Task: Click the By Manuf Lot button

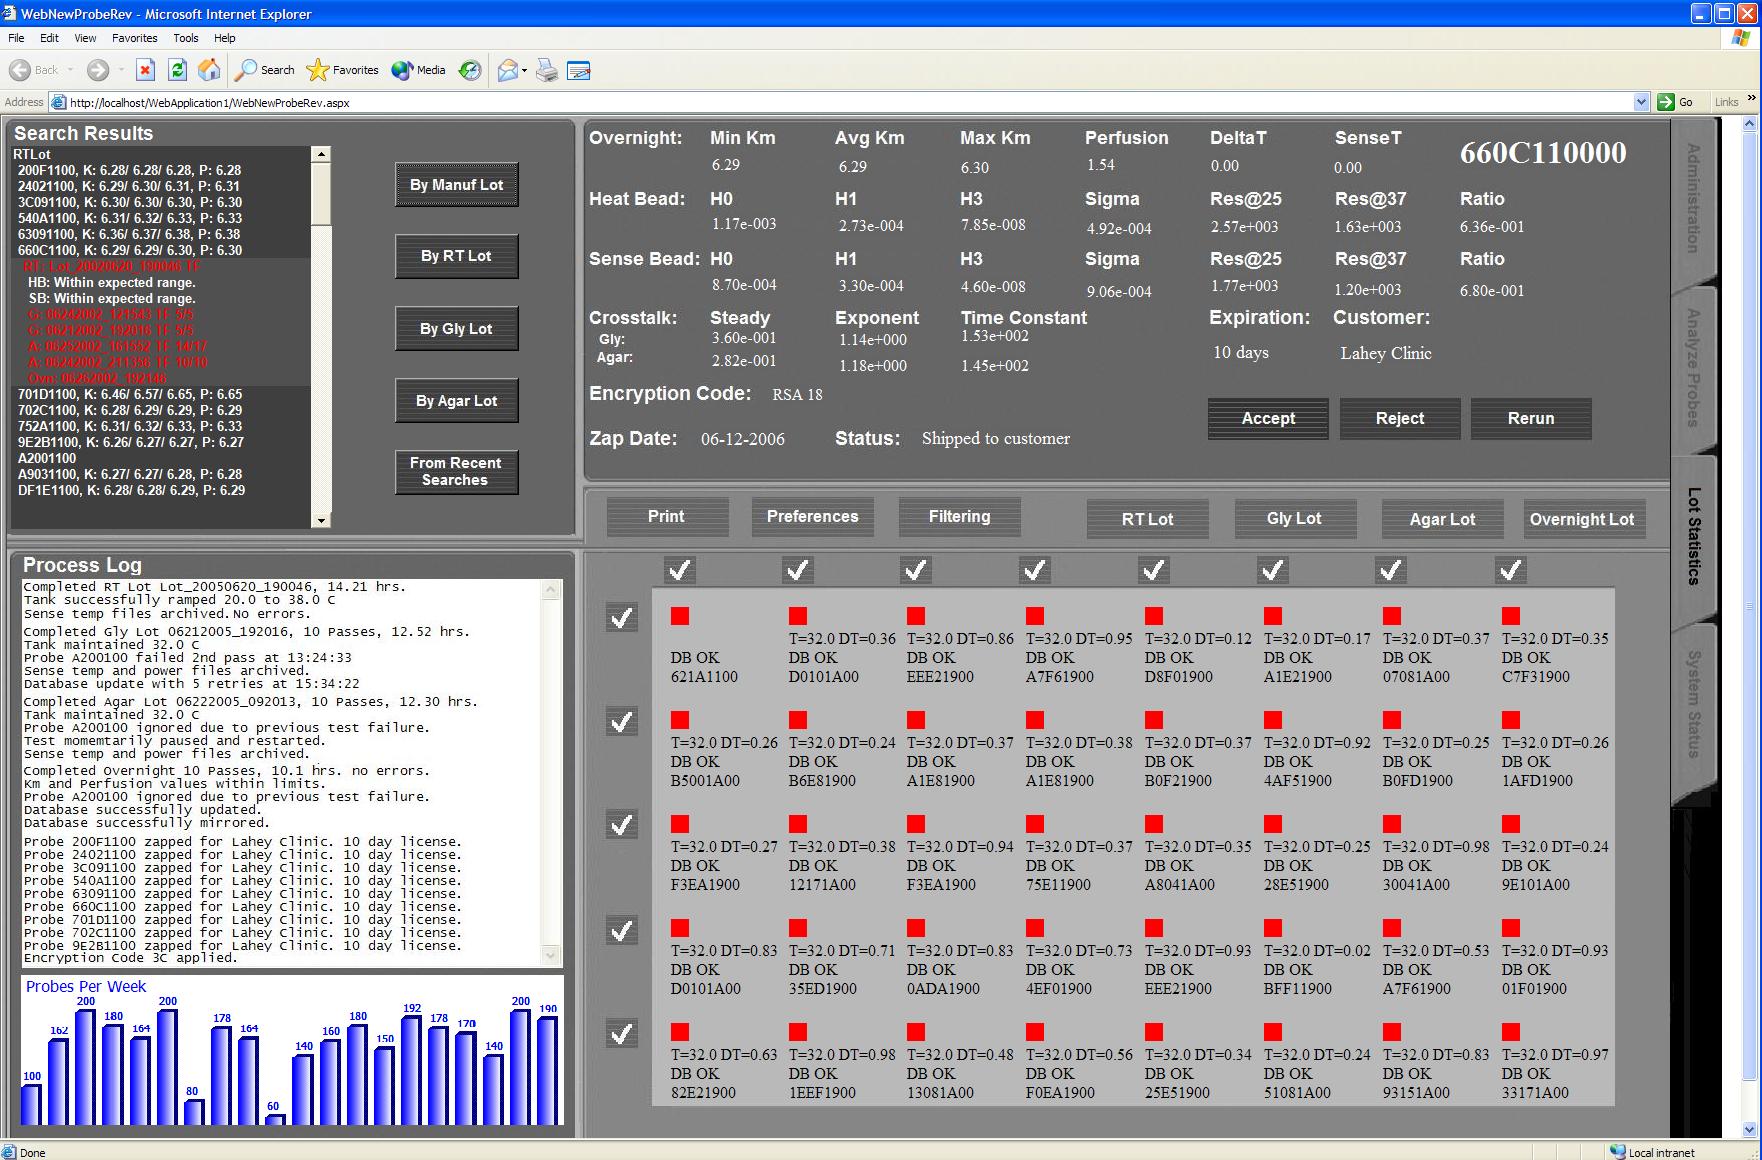Action: [456, 185]
